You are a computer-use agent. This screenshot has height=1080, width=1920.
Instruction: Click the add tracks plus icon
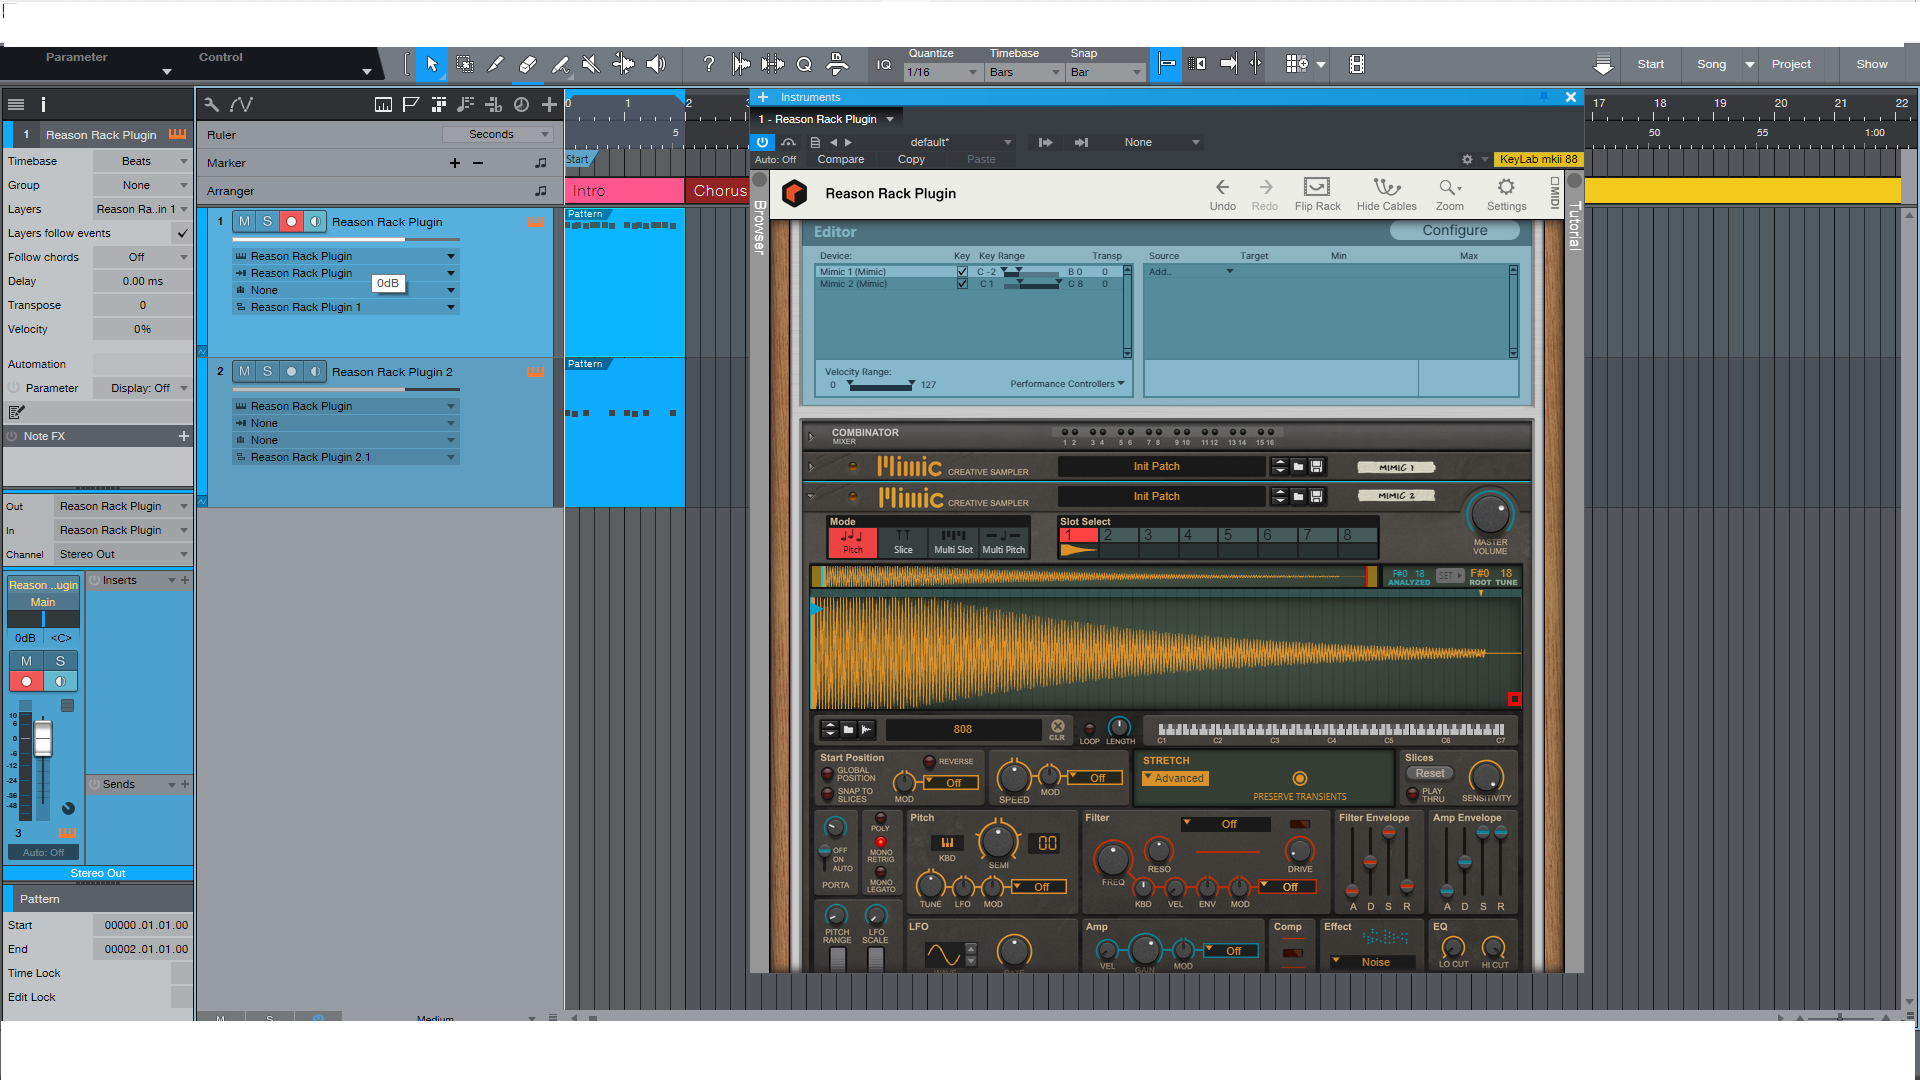pyautogui.click(x=549, y=104)
